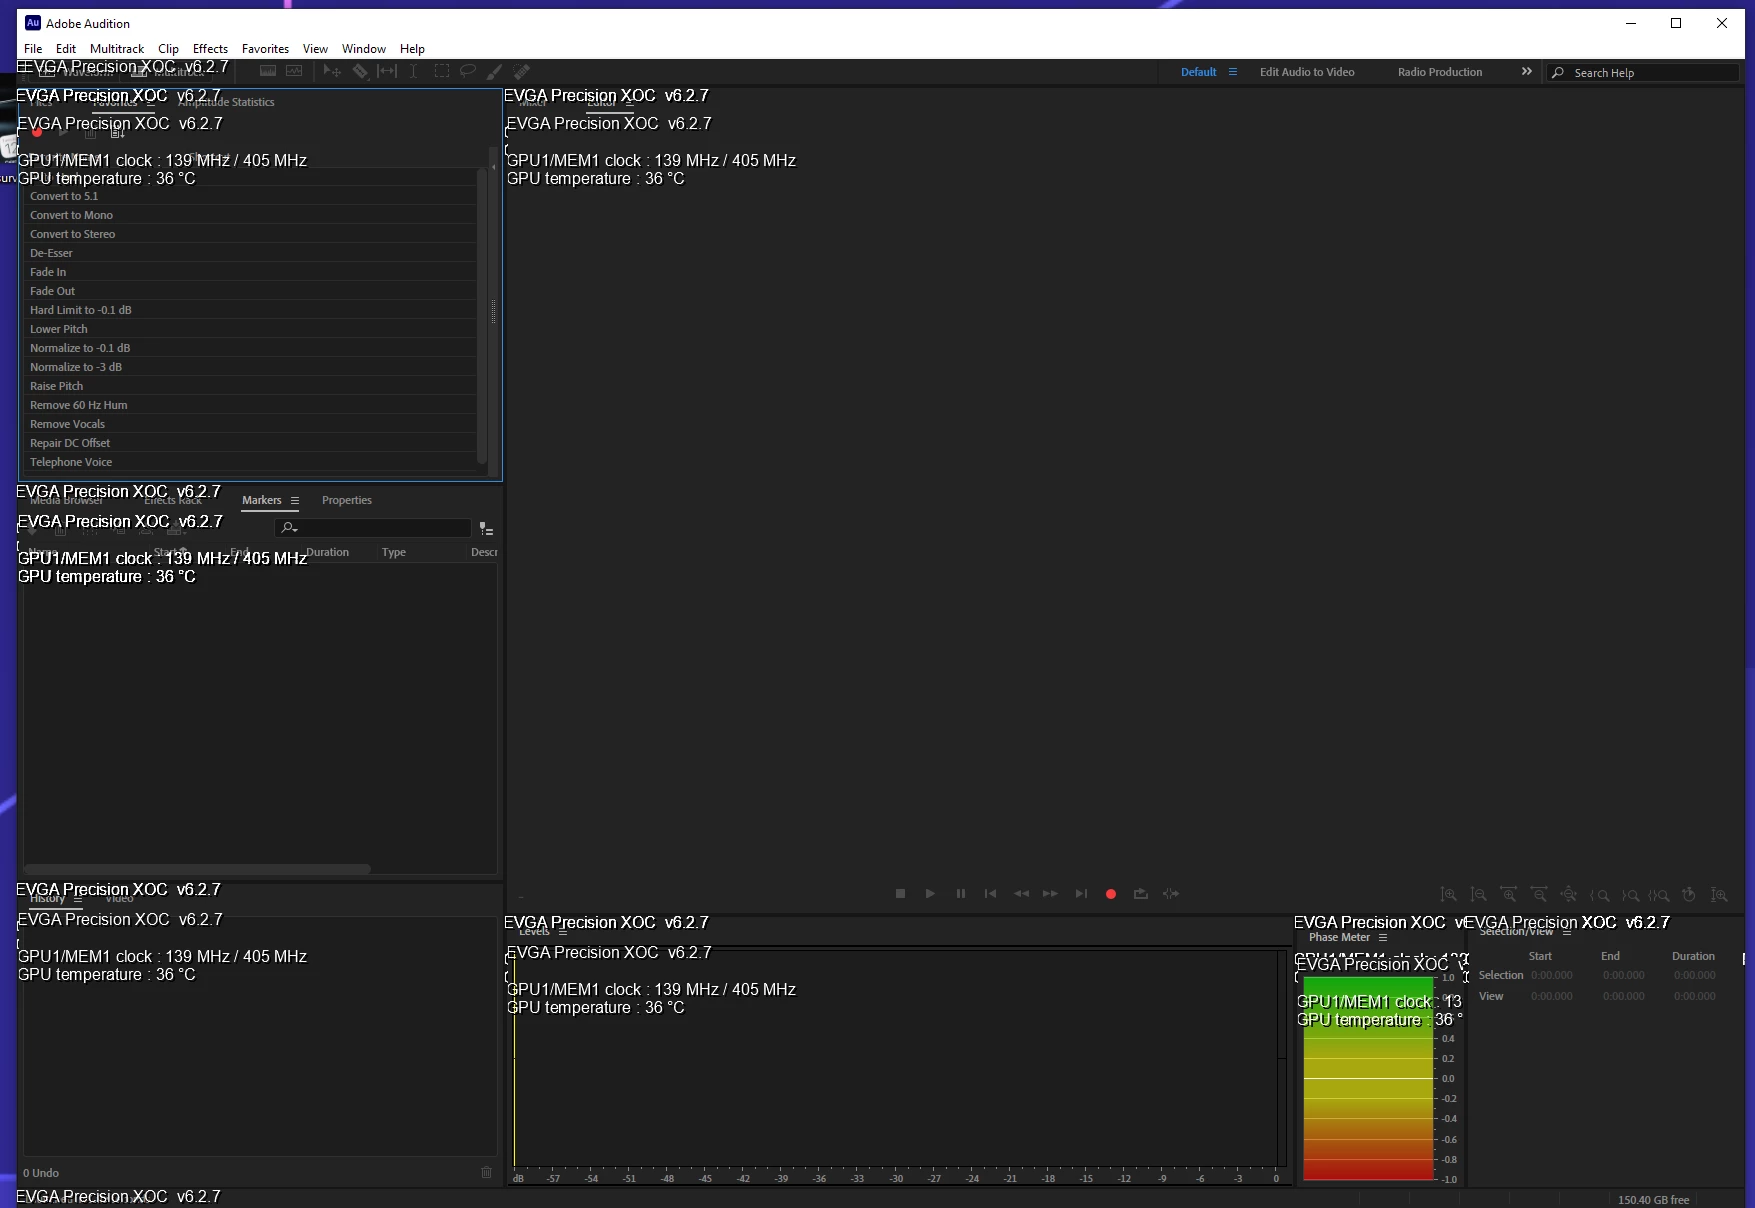The height and width of the screenshot is (1208, 1755).
Task: Open the Favorites menu
Action: pos(265,48)
